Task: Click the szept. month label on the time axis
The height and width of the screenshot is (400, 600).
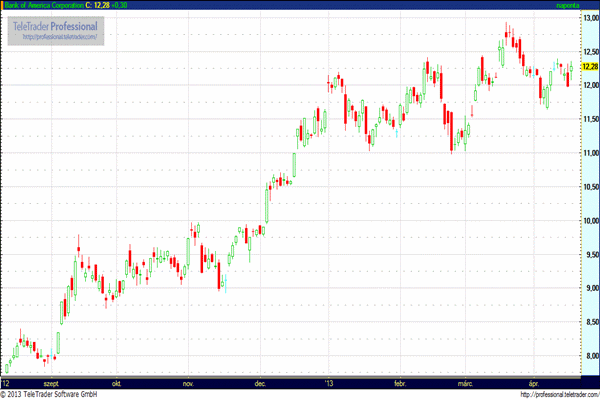Action: [x=51, y=383]
